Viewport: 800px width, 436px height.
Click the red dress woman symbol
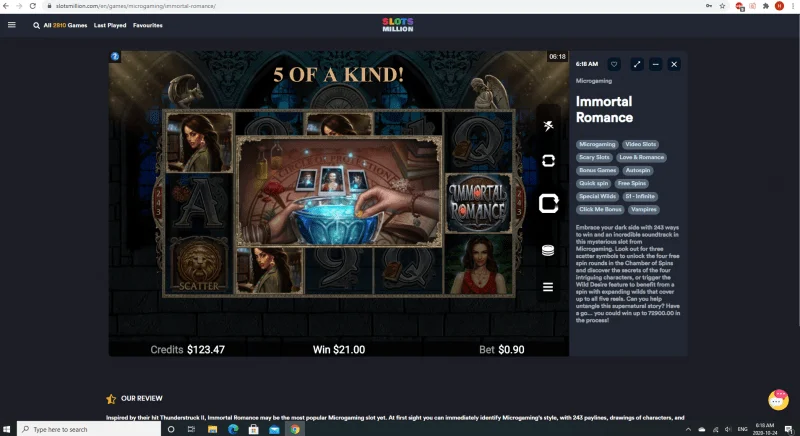tap(478, 265)
